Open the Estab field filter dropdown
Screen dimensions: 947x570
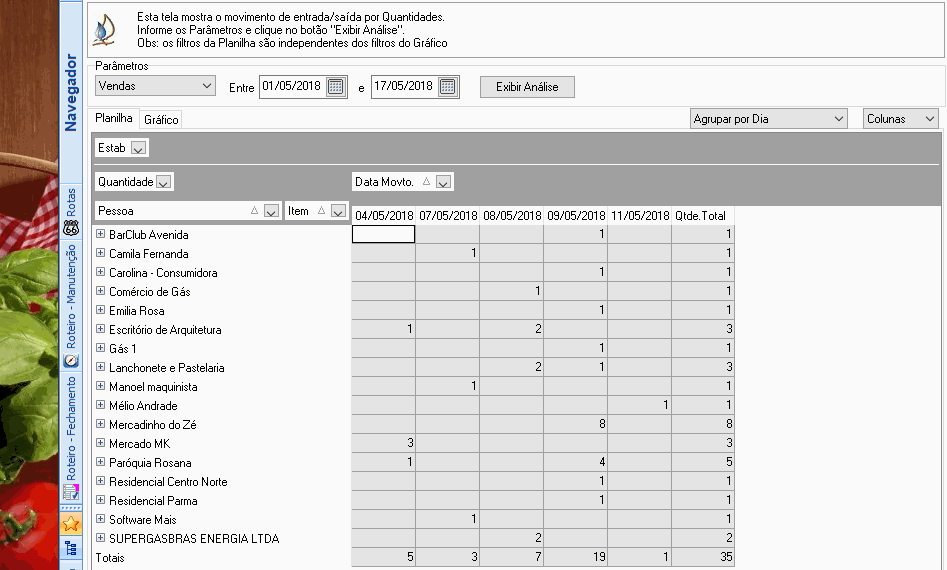[138, 148]
